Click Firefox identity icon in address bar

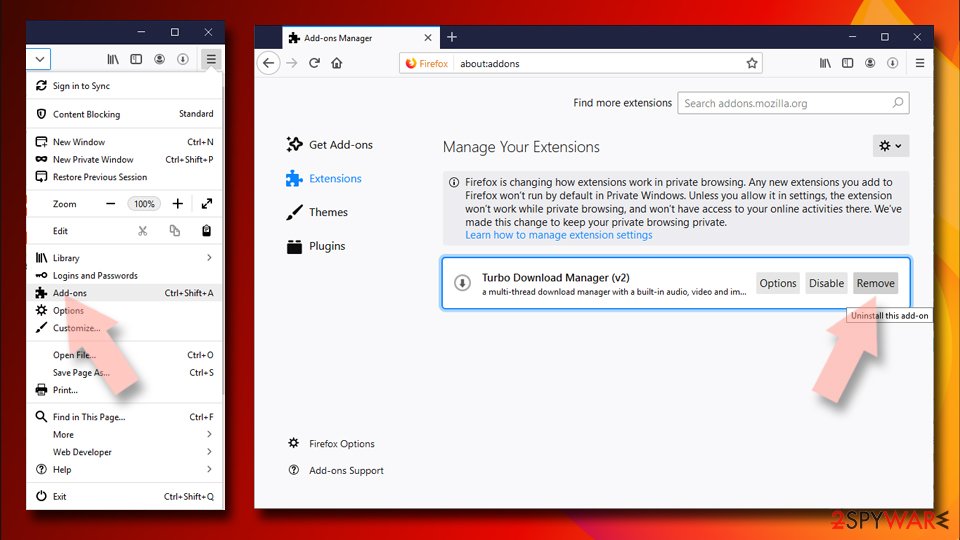pyautogui.click(x=427, y=64)
